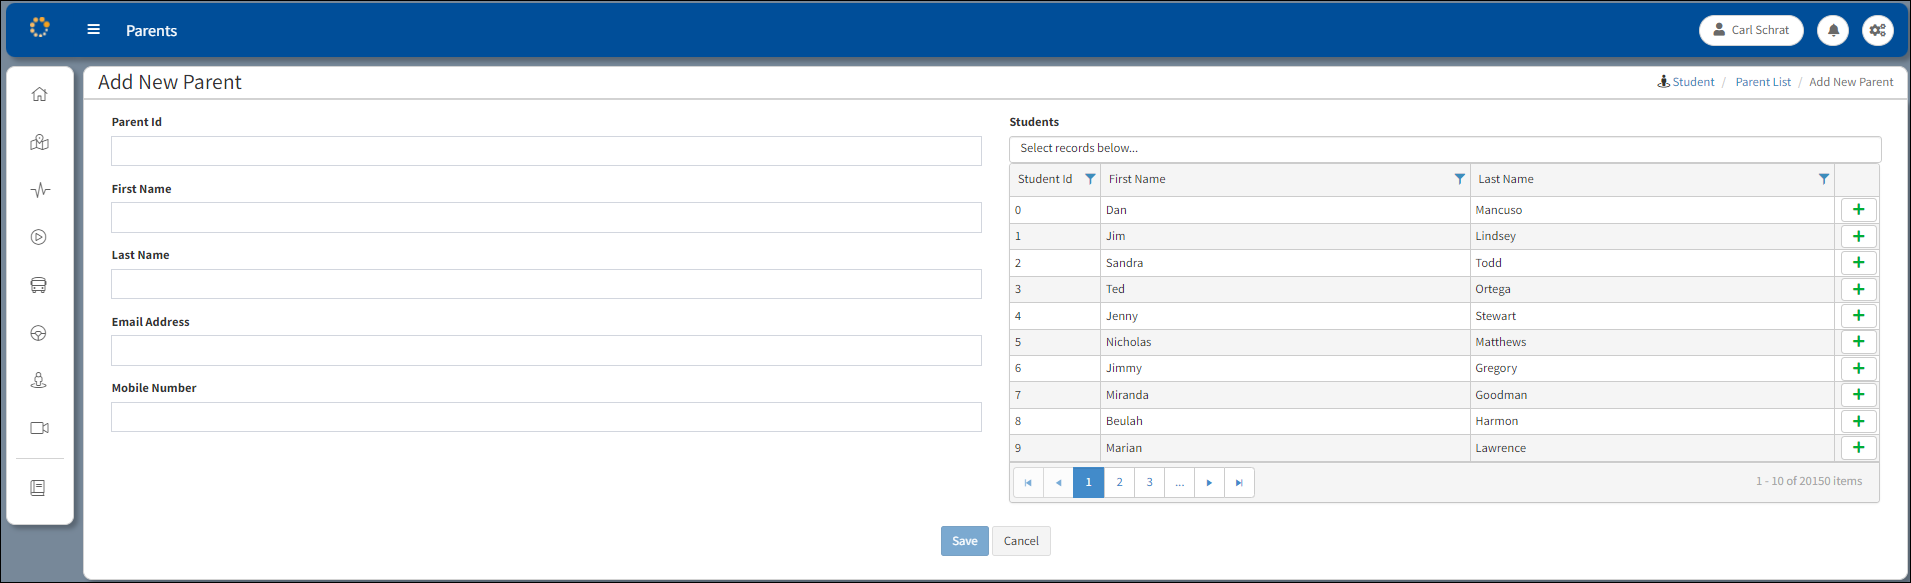This screenshot has width=1911, height=583.
Task: Select page 1 in pager
Action: coord(1089,482)
